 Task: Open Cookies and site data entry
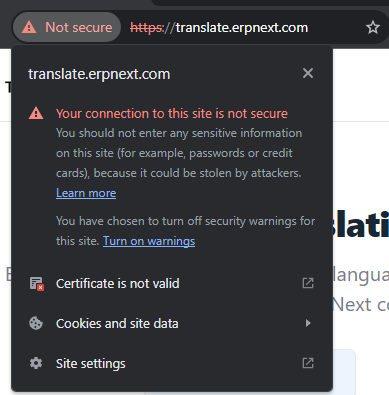172,323
